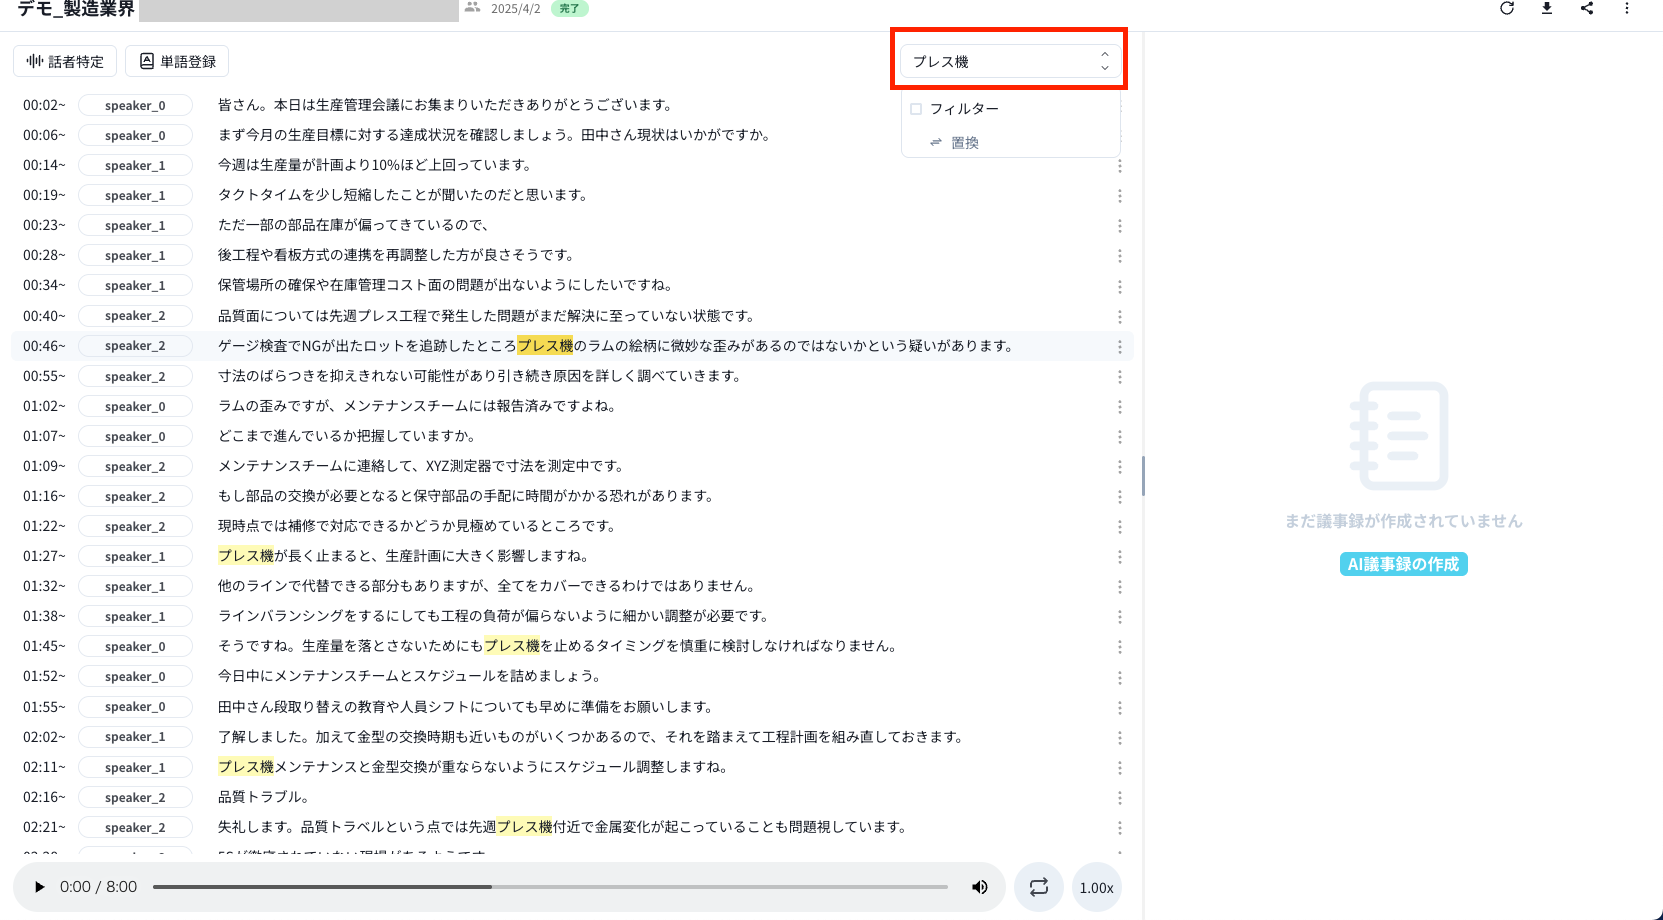Download the transcript using download icon
Screen dimensions: 1663x920
(x=1547, y=9)
